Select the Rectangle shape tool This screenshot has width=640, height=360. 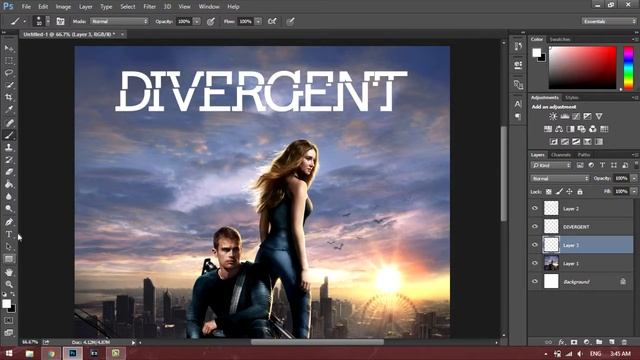tap(9, 259)
